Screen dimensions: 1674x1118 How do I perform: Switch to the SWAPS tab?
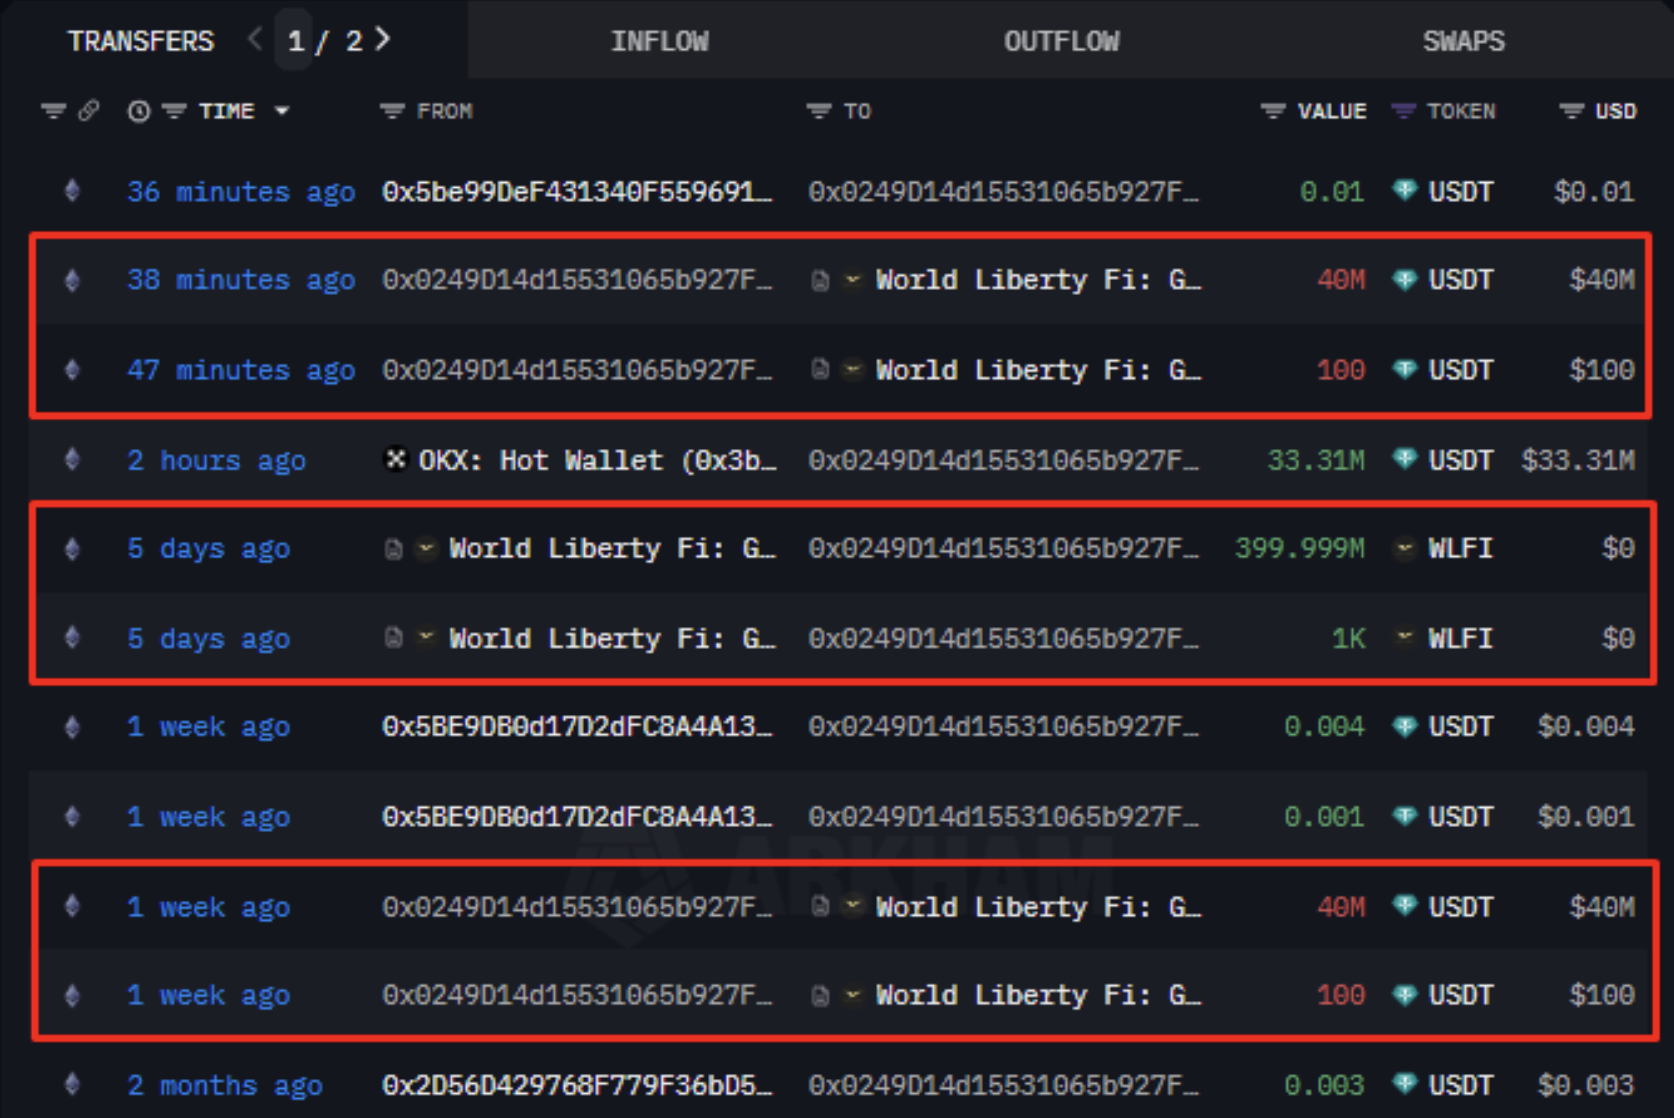1464,41
